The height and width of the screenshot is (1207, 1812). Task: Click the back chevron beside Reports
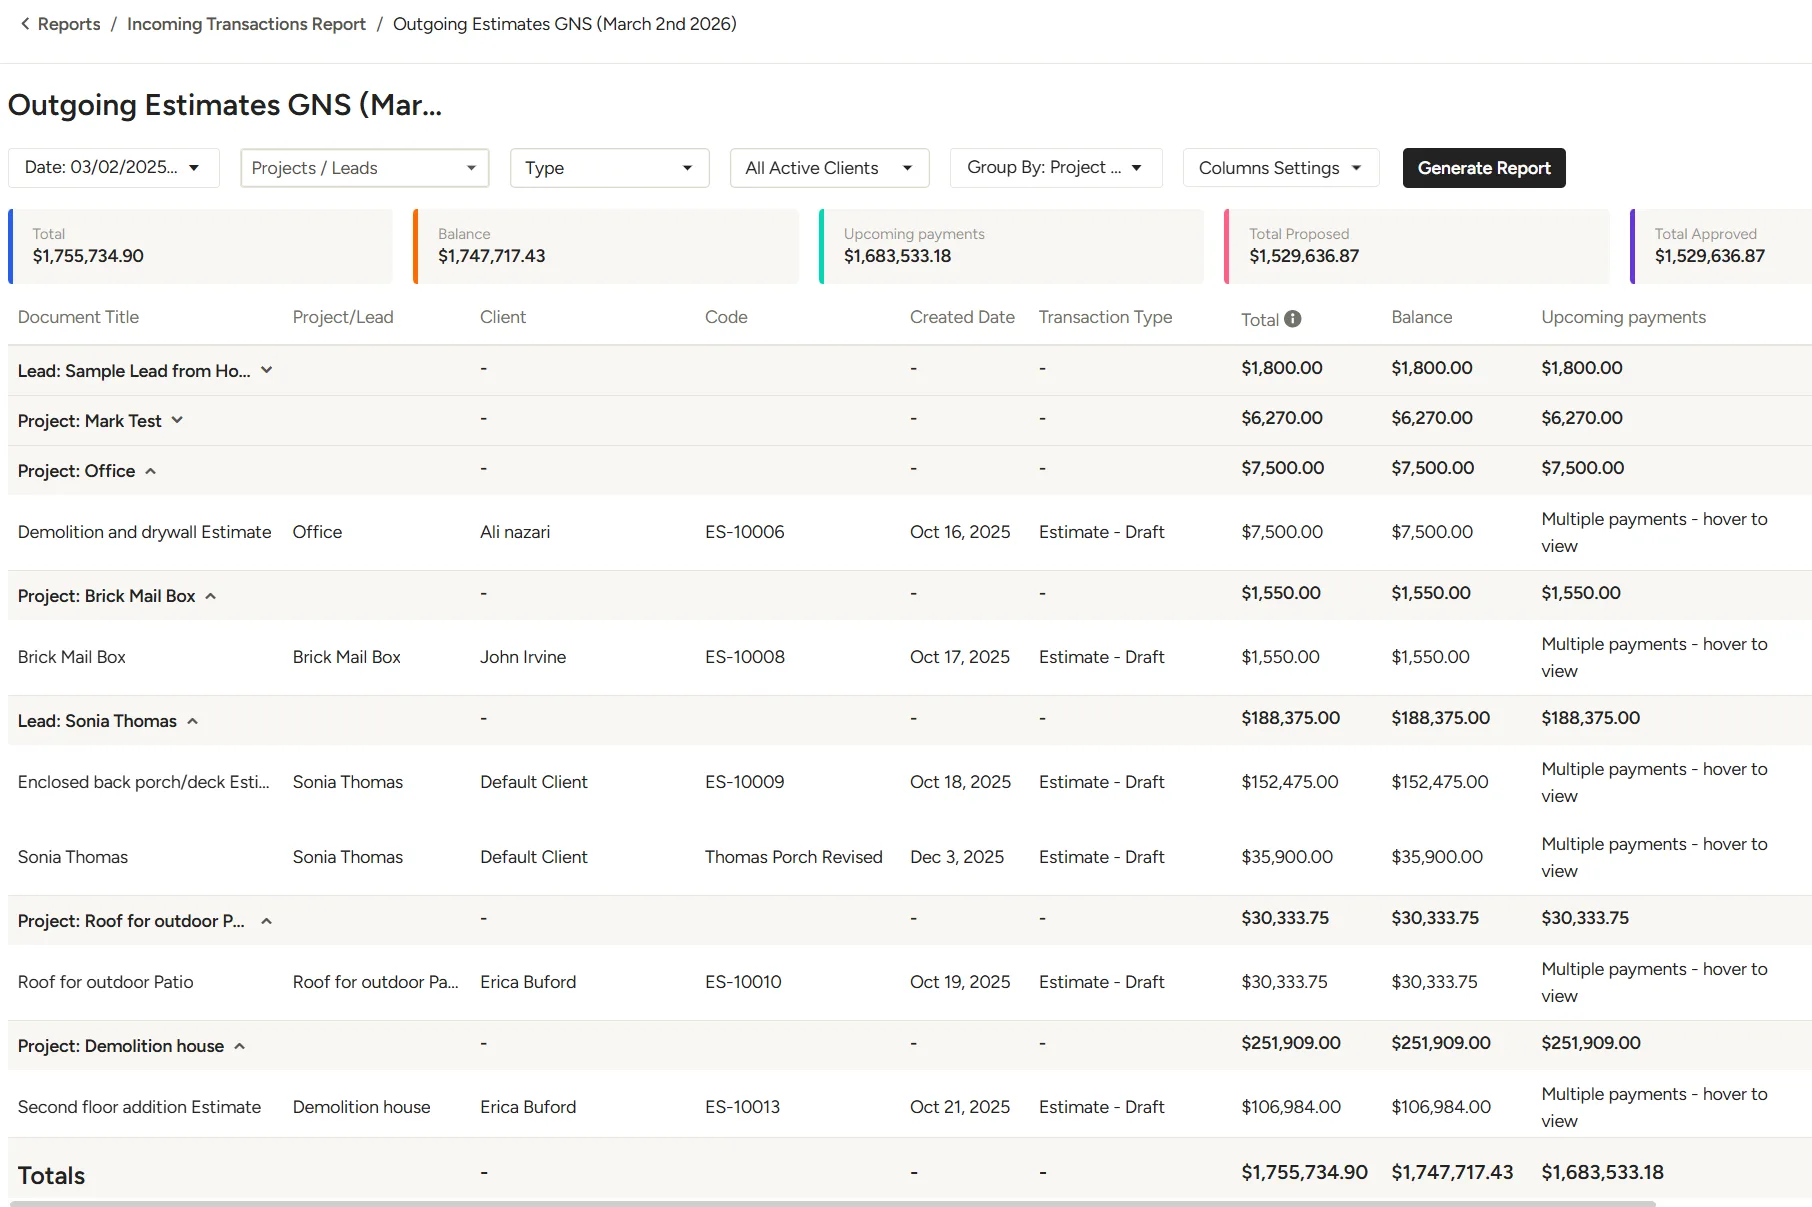[25, 24]
